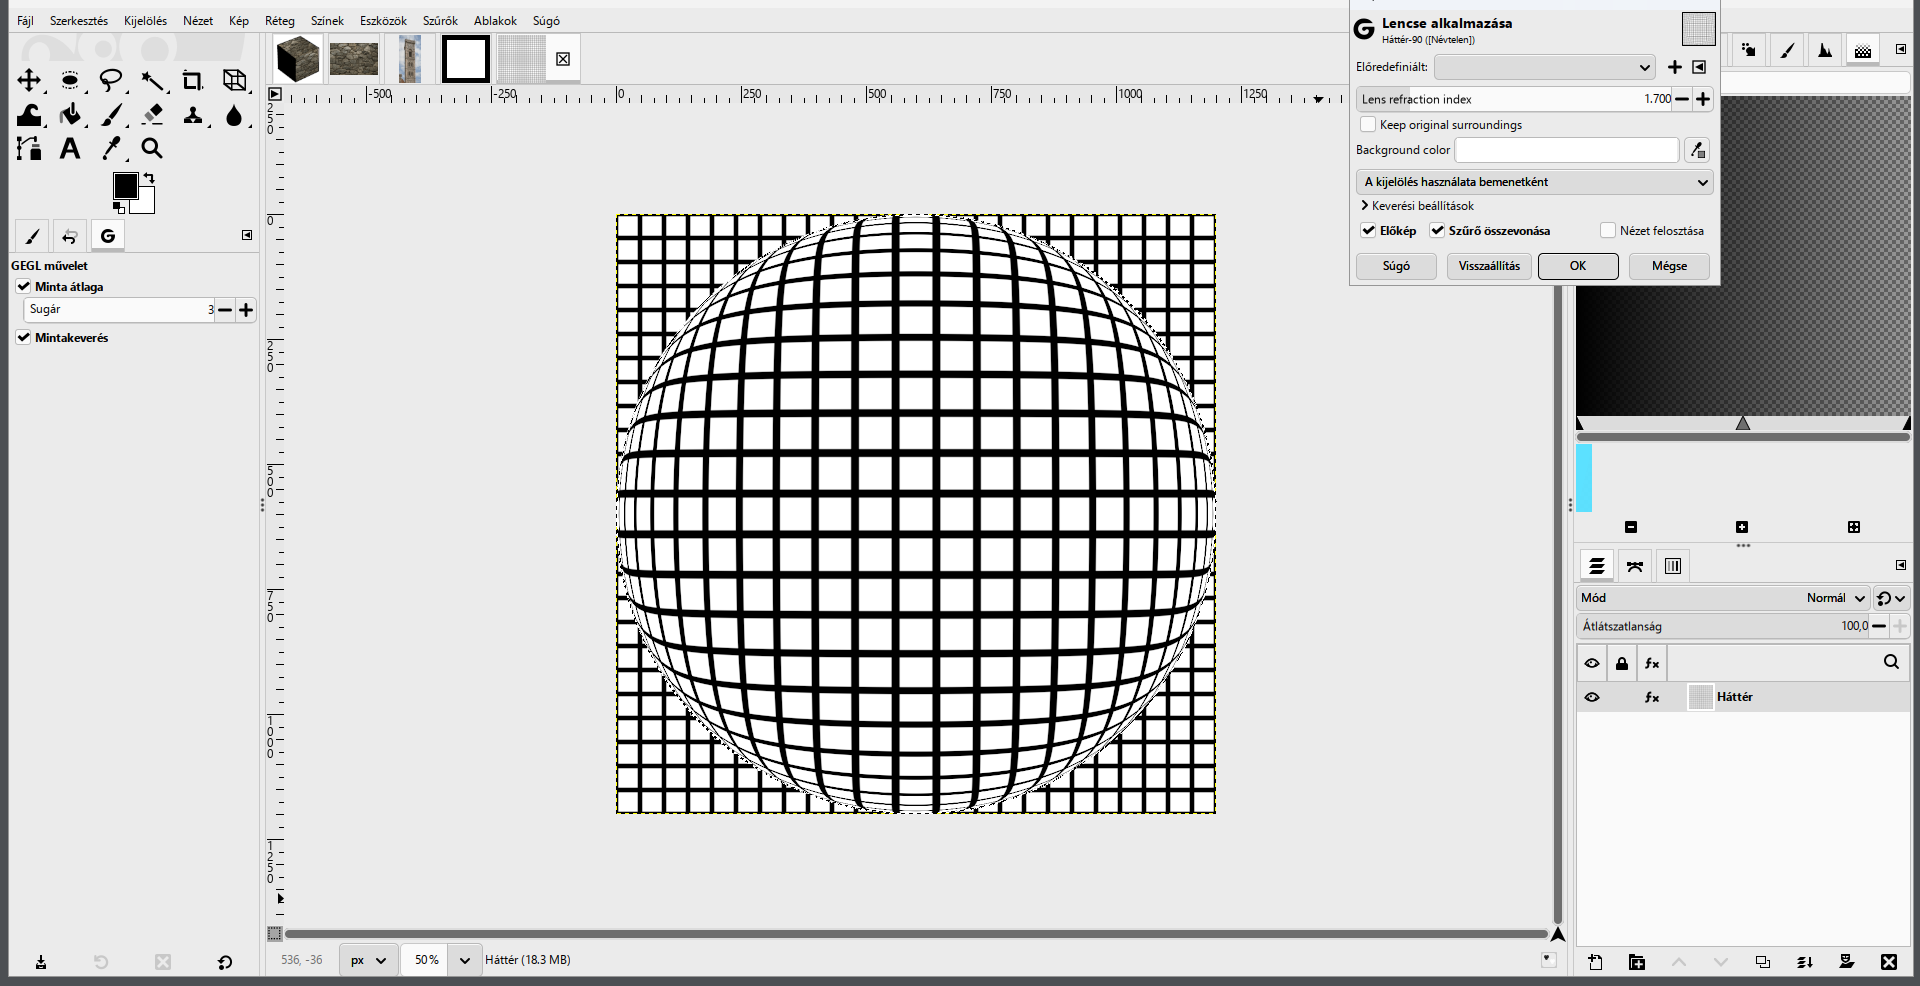Uncheck the Előkép preview checkbox
This screenshot has height=986, width=1920.
(x=1368, y=230)
